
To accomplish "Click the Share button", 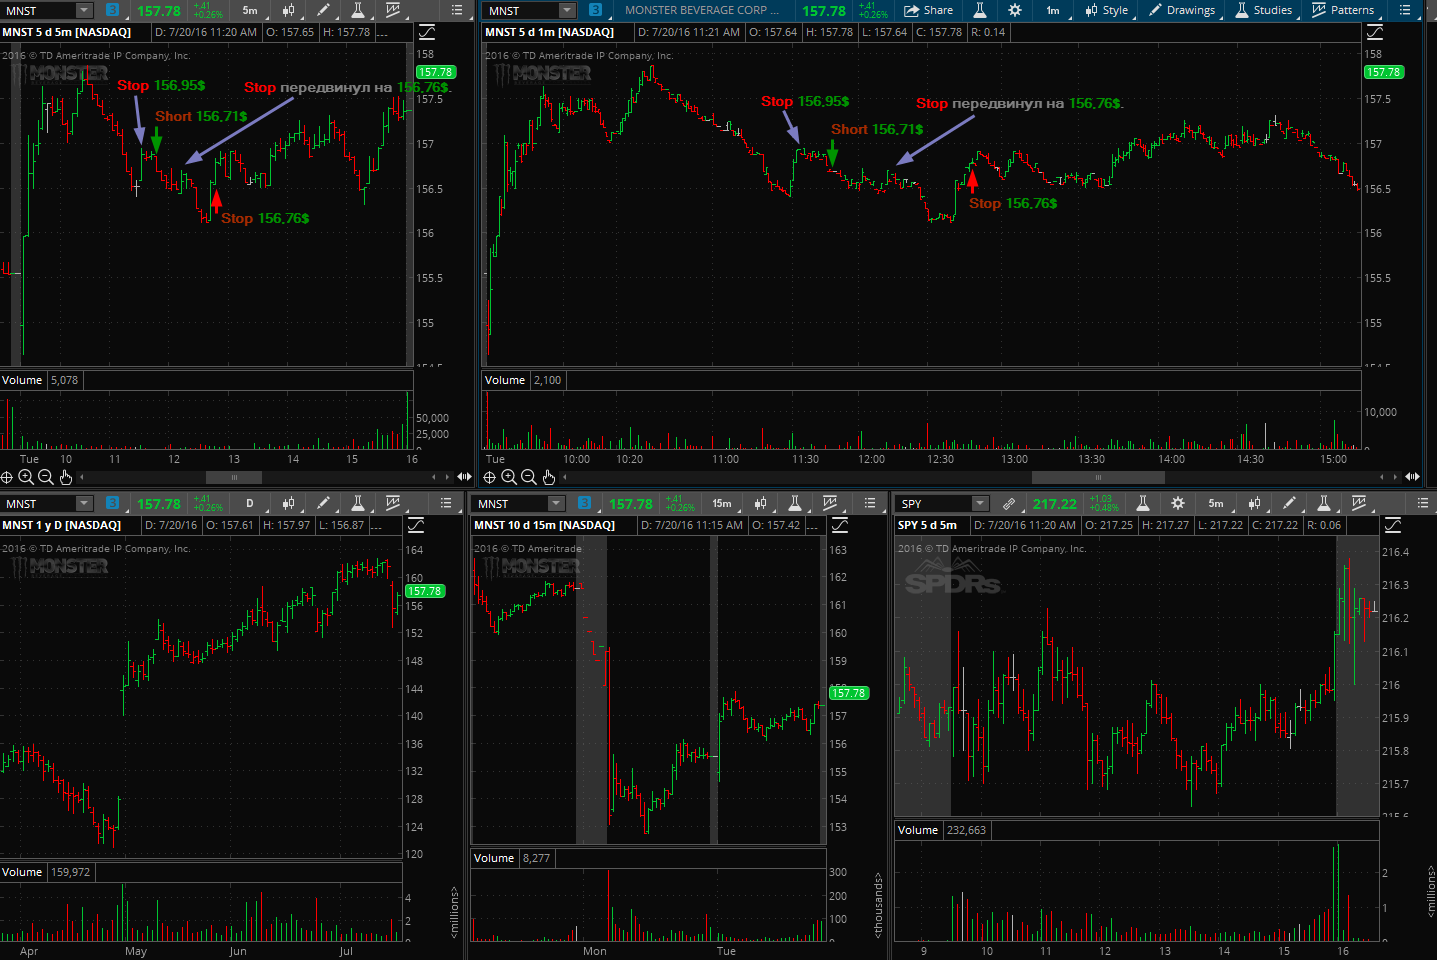I will pyautogui.click(x=928, y=10).
